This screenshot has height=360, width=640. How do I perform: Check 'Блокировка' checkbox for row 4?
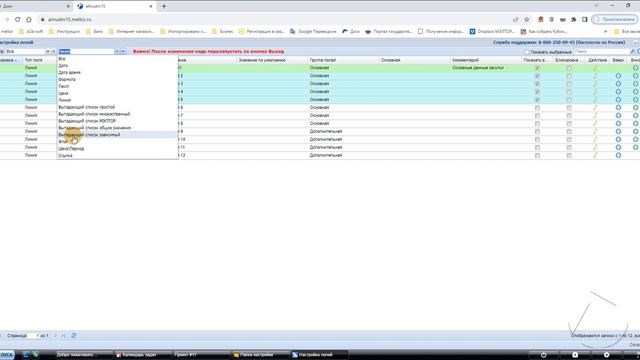[x=569, y=92]
